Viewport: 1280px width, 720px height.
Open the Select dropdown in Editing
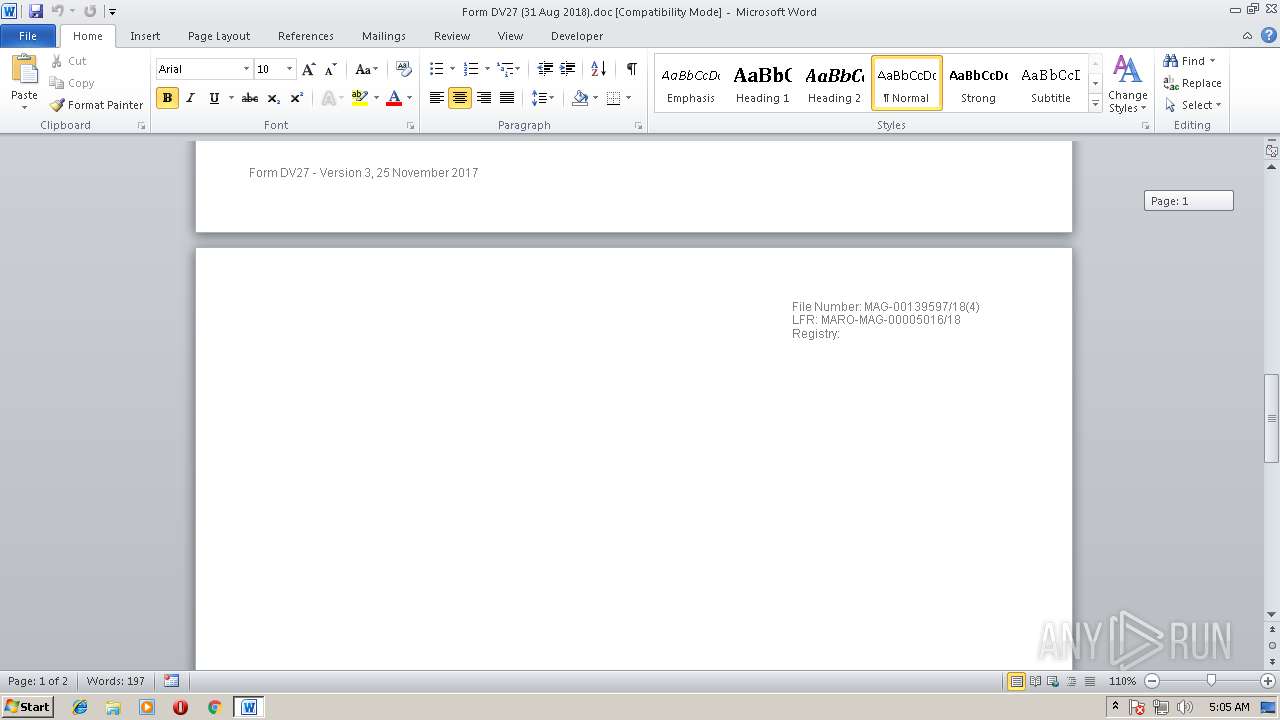coord(1192,105)
